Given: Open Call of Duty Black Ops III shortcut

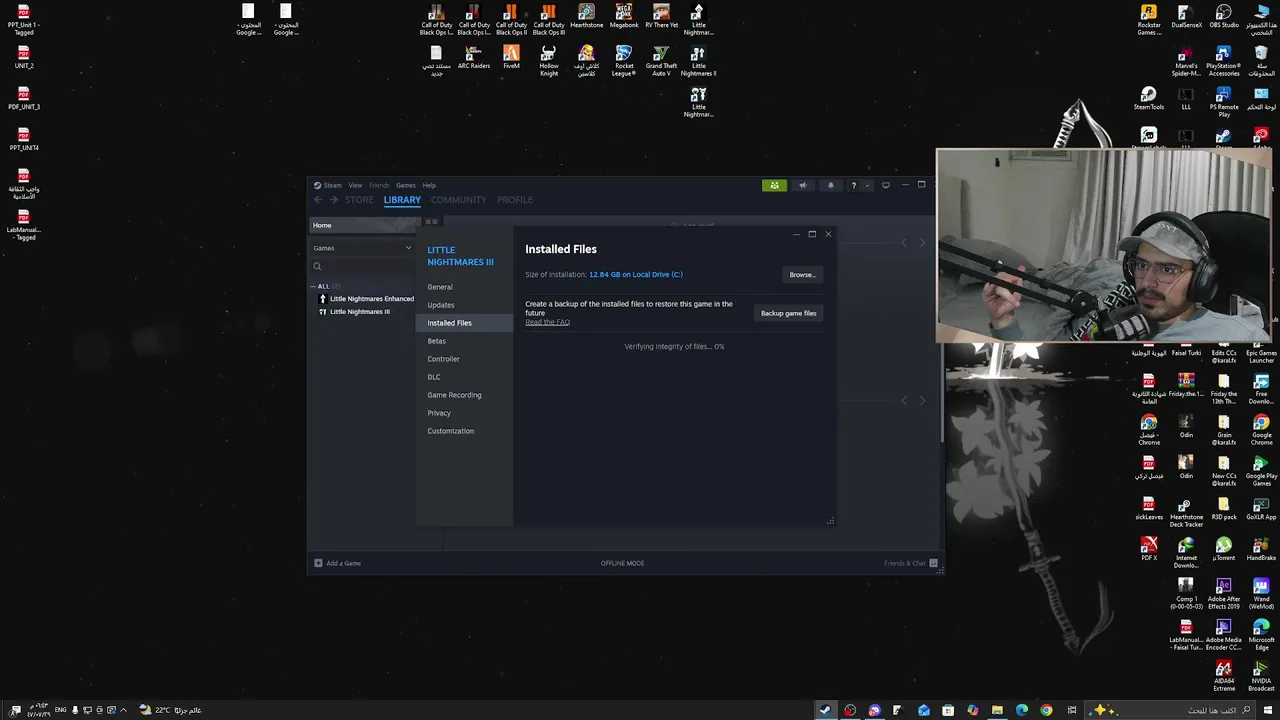Looking at the screenshot, I should [549, 19].
